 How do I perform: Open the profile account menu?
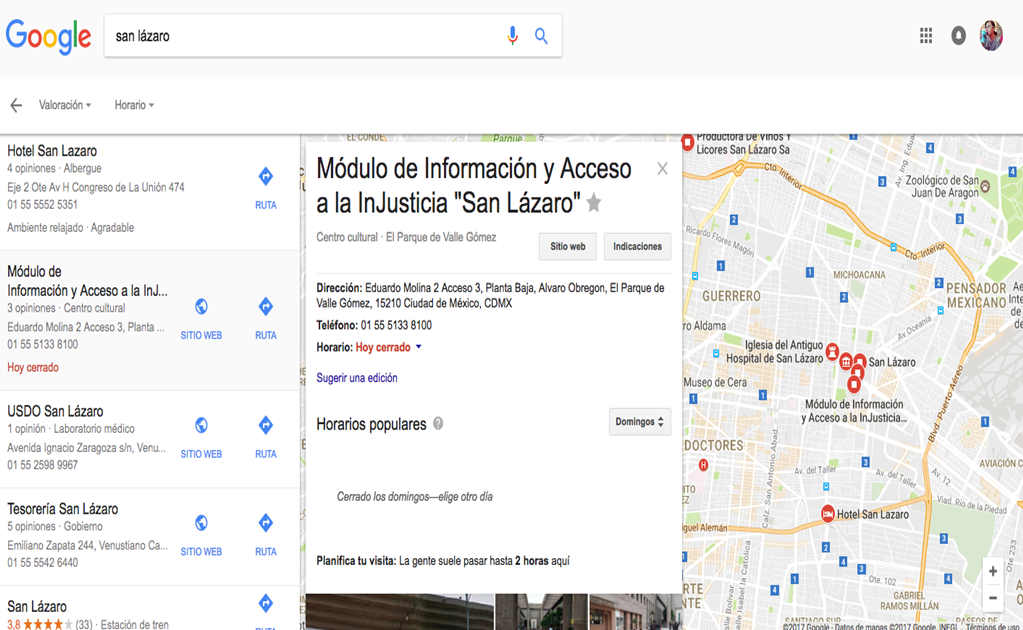[992, 35]
